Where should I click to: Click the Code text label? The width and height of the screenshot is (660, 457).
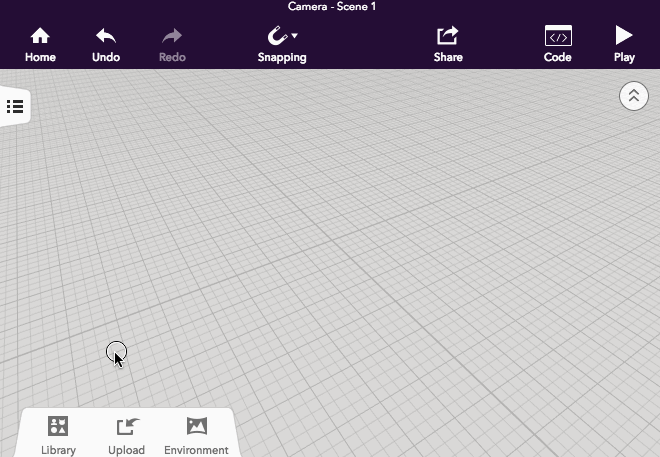[558, 57]
